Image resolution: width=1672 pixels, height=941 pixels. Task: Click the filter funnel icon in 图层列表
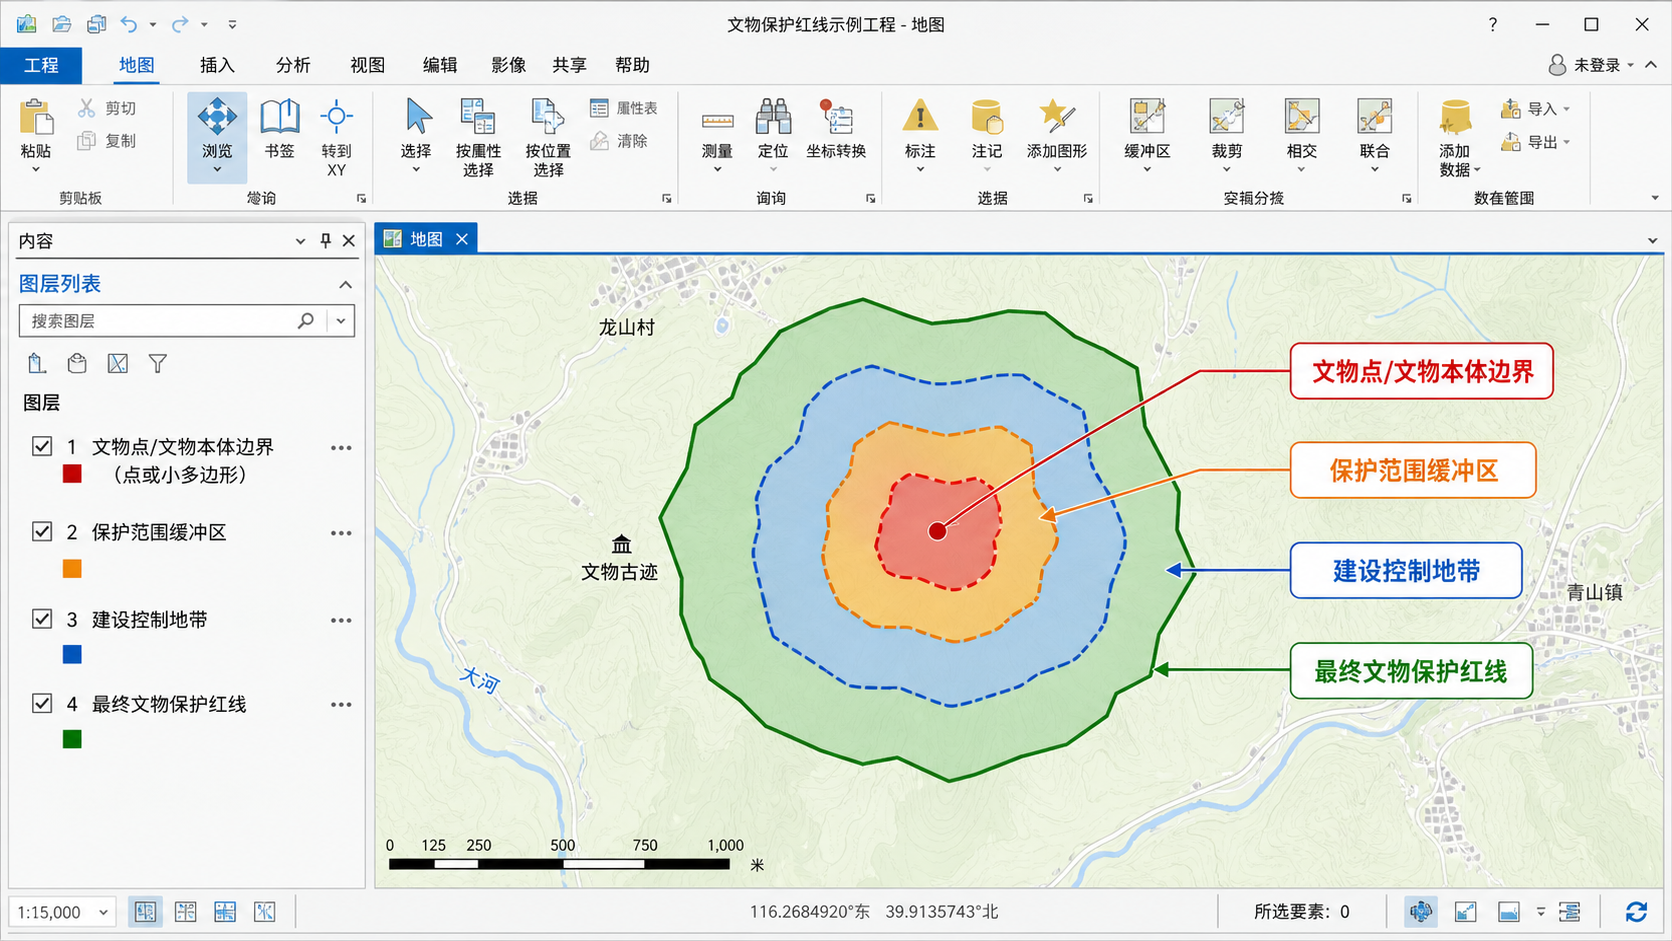(157, 364)
